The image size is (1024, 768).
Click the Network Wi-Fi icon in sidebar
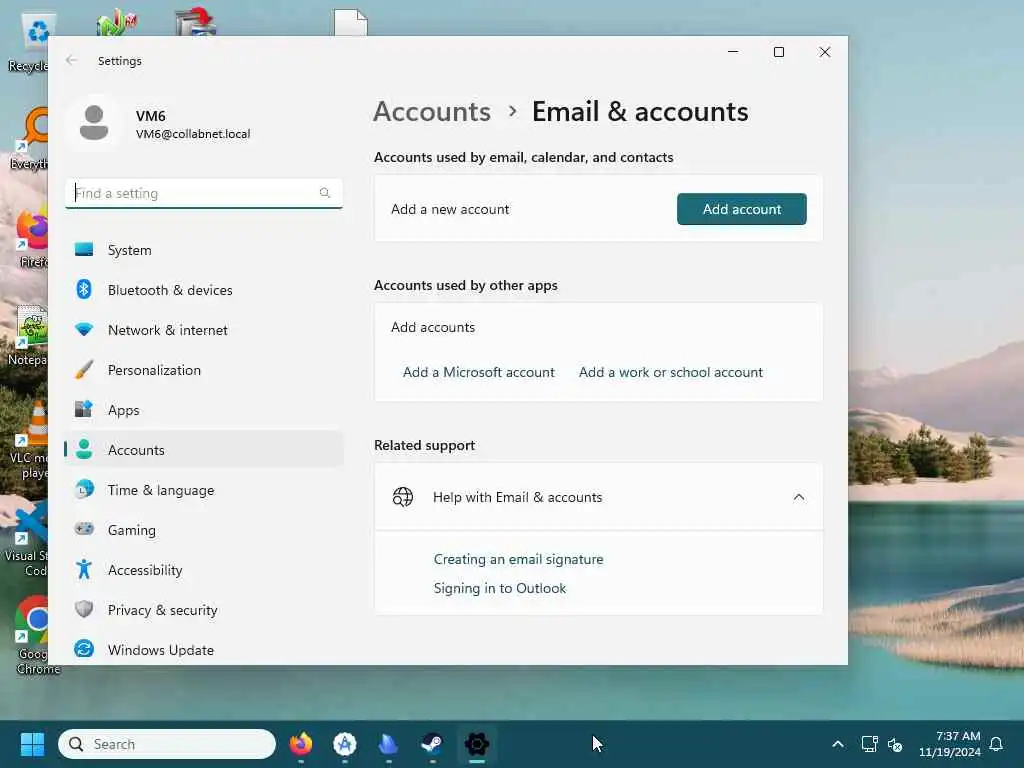coord(84,329)
